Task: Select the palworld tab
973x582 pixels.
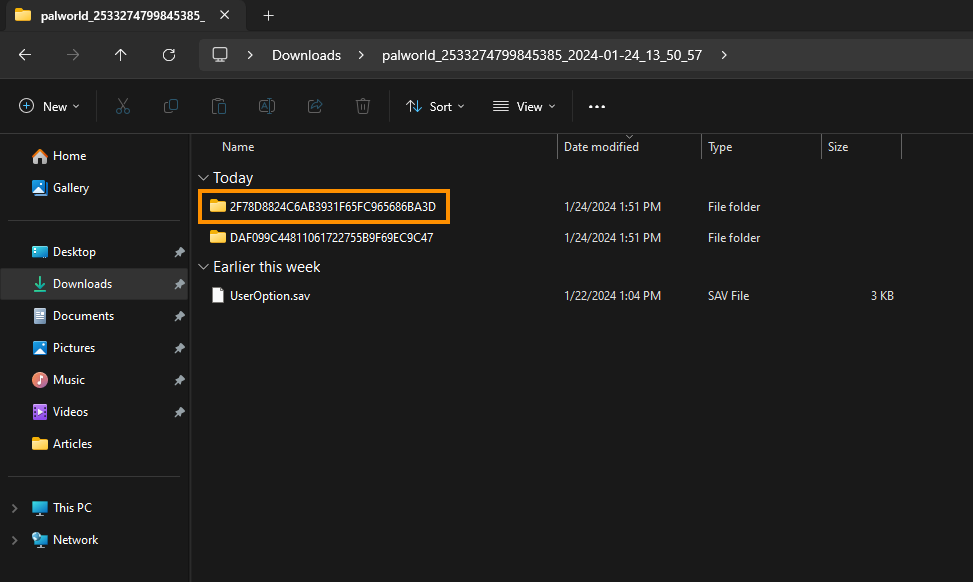Action: 124,16
